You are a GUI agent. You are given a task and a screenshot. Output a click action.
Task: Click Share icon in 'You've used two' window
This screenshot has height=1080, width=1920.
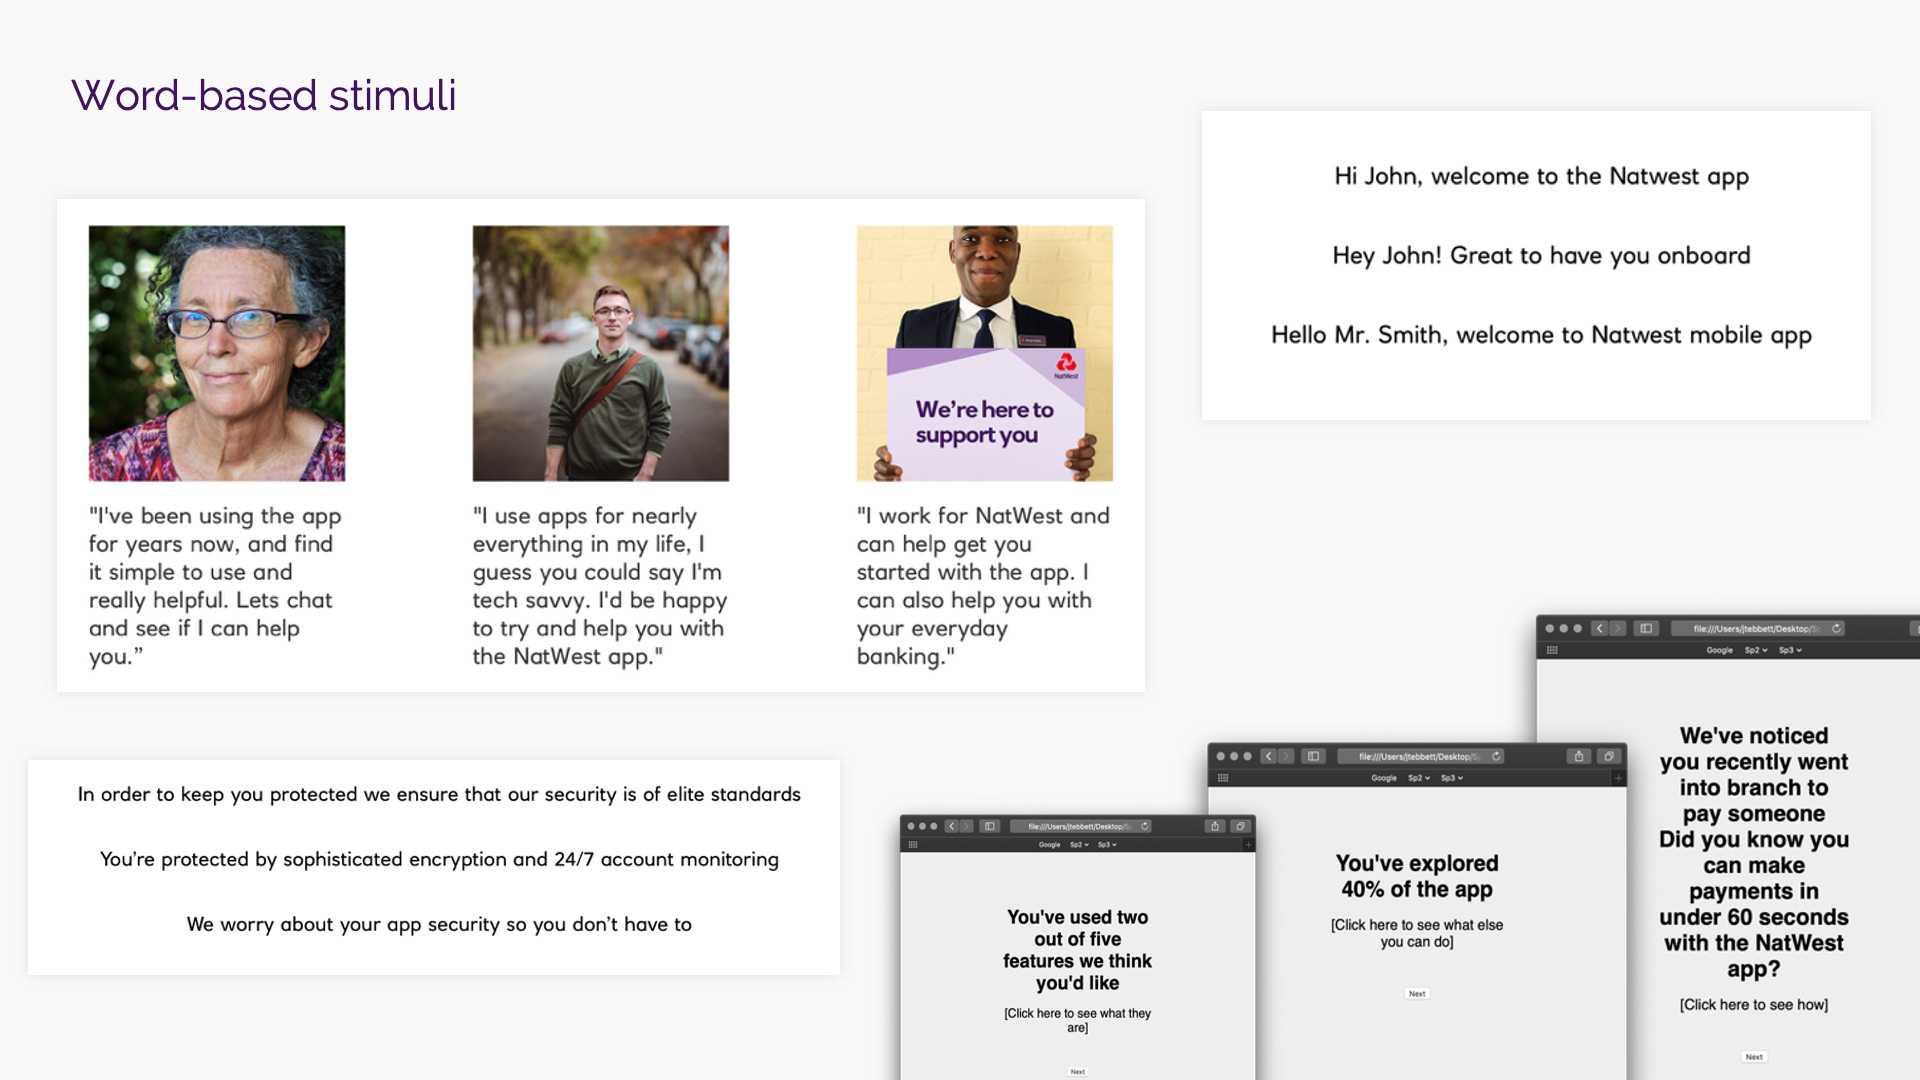coord(1215,826)
